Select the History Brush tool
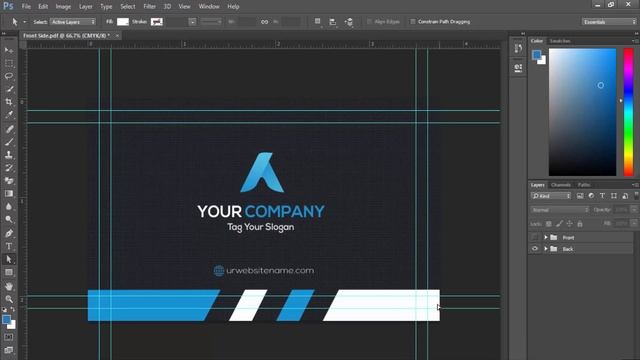The height and width of the screenshot is (360, 640). (x=9, y=168)
